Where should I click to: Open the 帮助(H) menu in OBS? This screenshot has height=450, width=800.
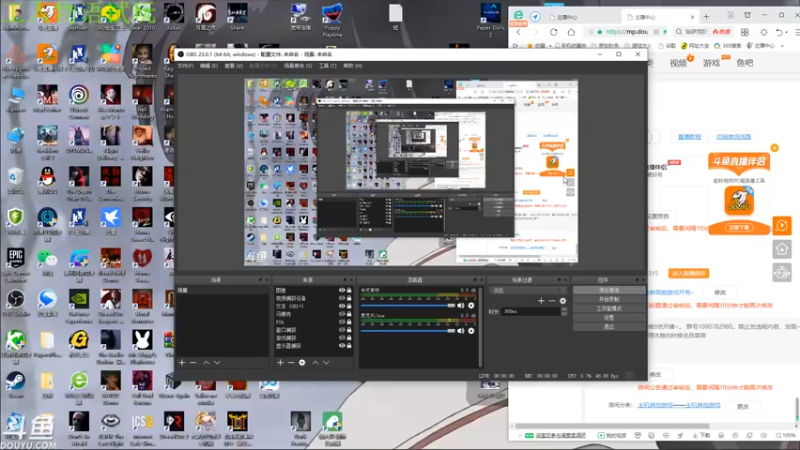click(353, 66)
